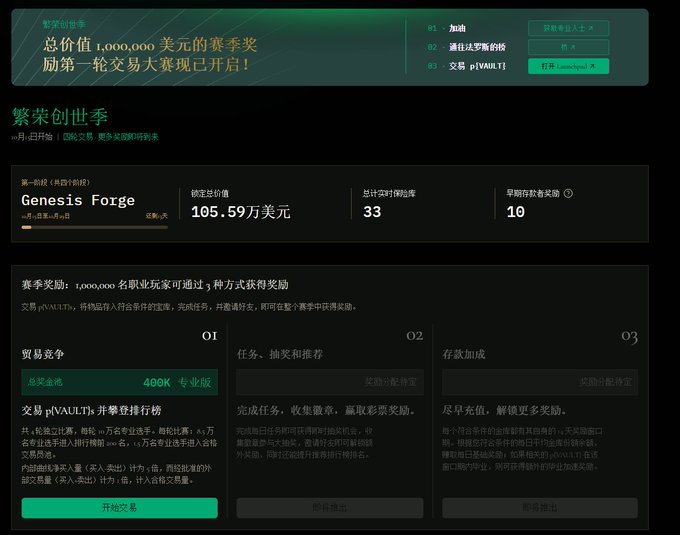Click the 第一阶段（共四个阶段）label
680x535 pixels.
point(56,183)
